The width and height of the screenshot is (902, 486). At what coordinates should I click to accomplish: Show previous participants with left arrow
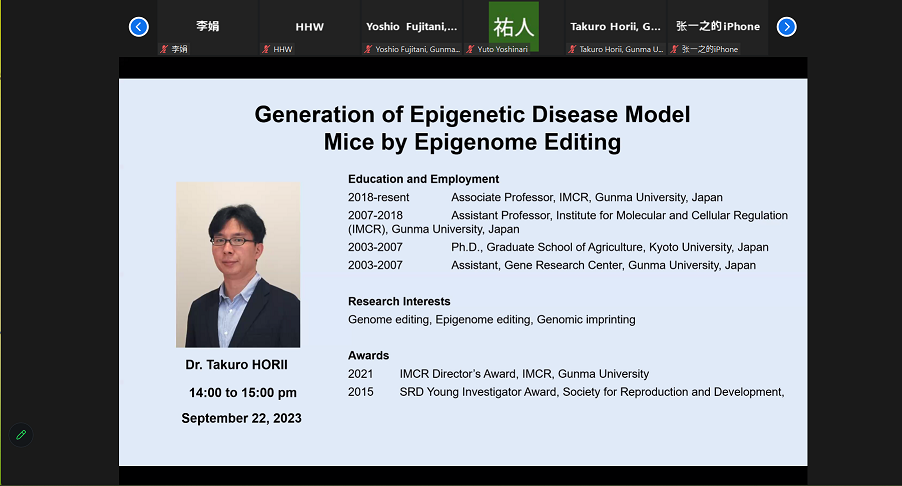coord(139,26)
